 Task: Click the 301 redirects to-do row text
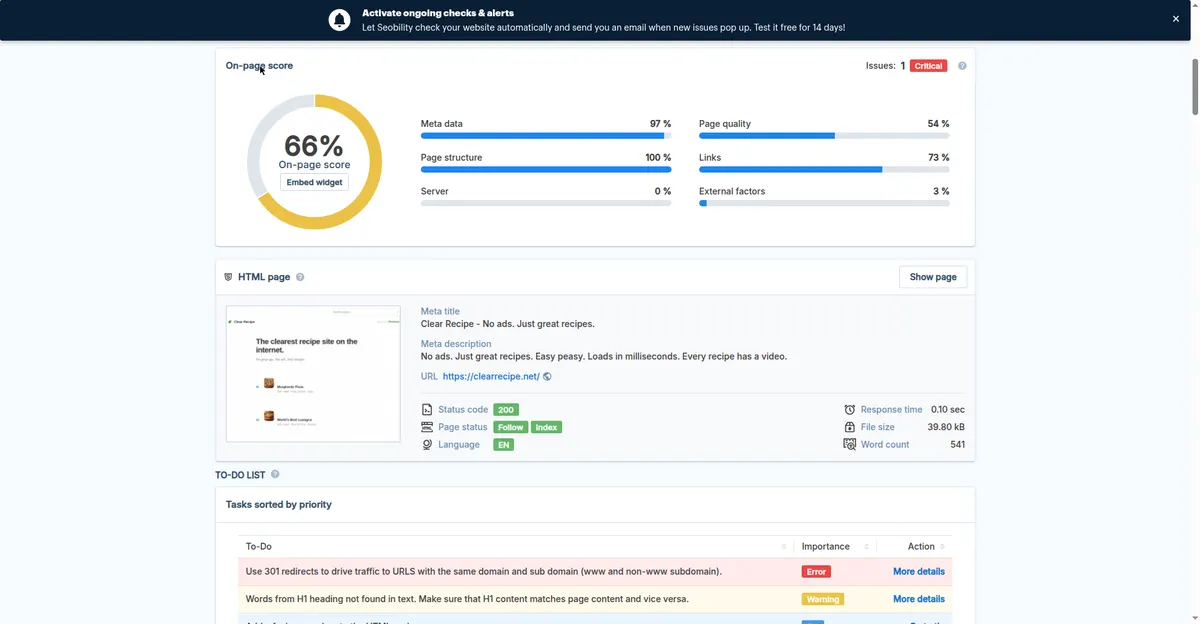[x=484, y=572]
